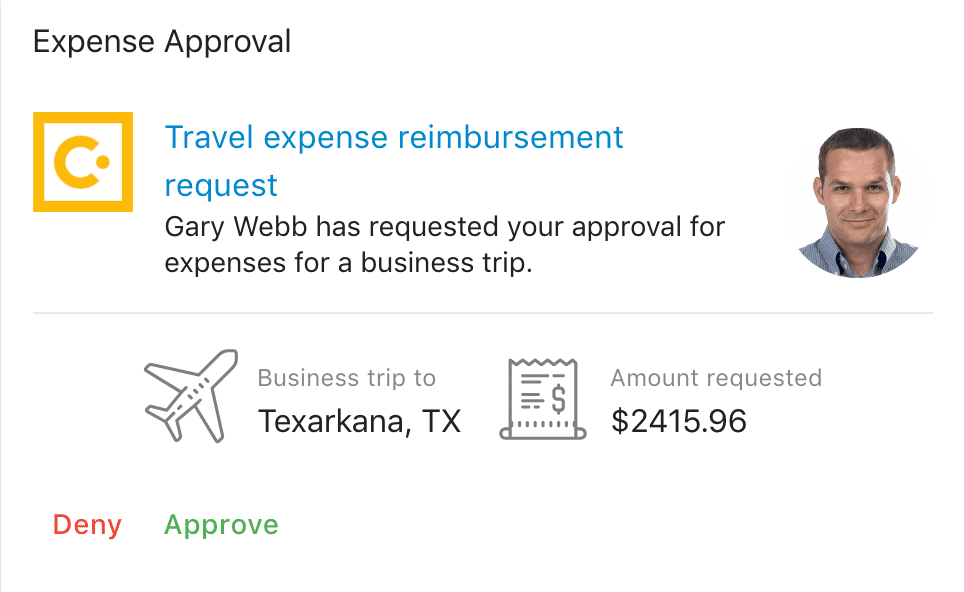The height and width of the screenshot is (592, 964).
Task: Click the 'Amount requested' label
Action: (x=716, y=378)
